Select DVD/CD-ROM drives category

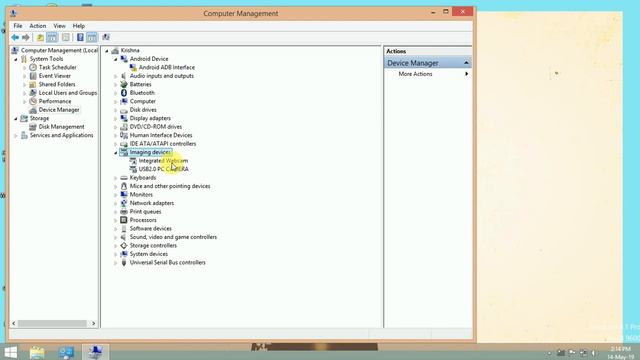pyautogui.click(x=156, y=127)
